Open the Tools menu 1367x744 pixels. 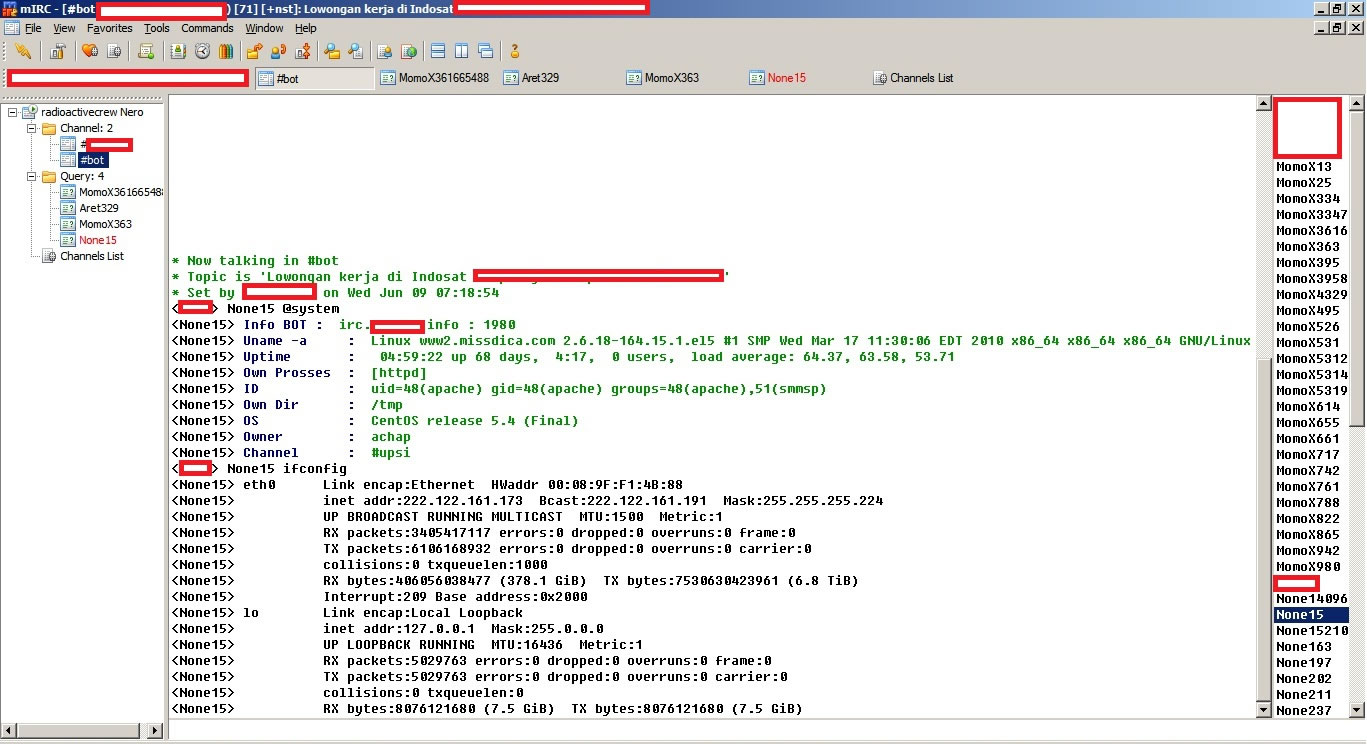(x=157, y=28)
